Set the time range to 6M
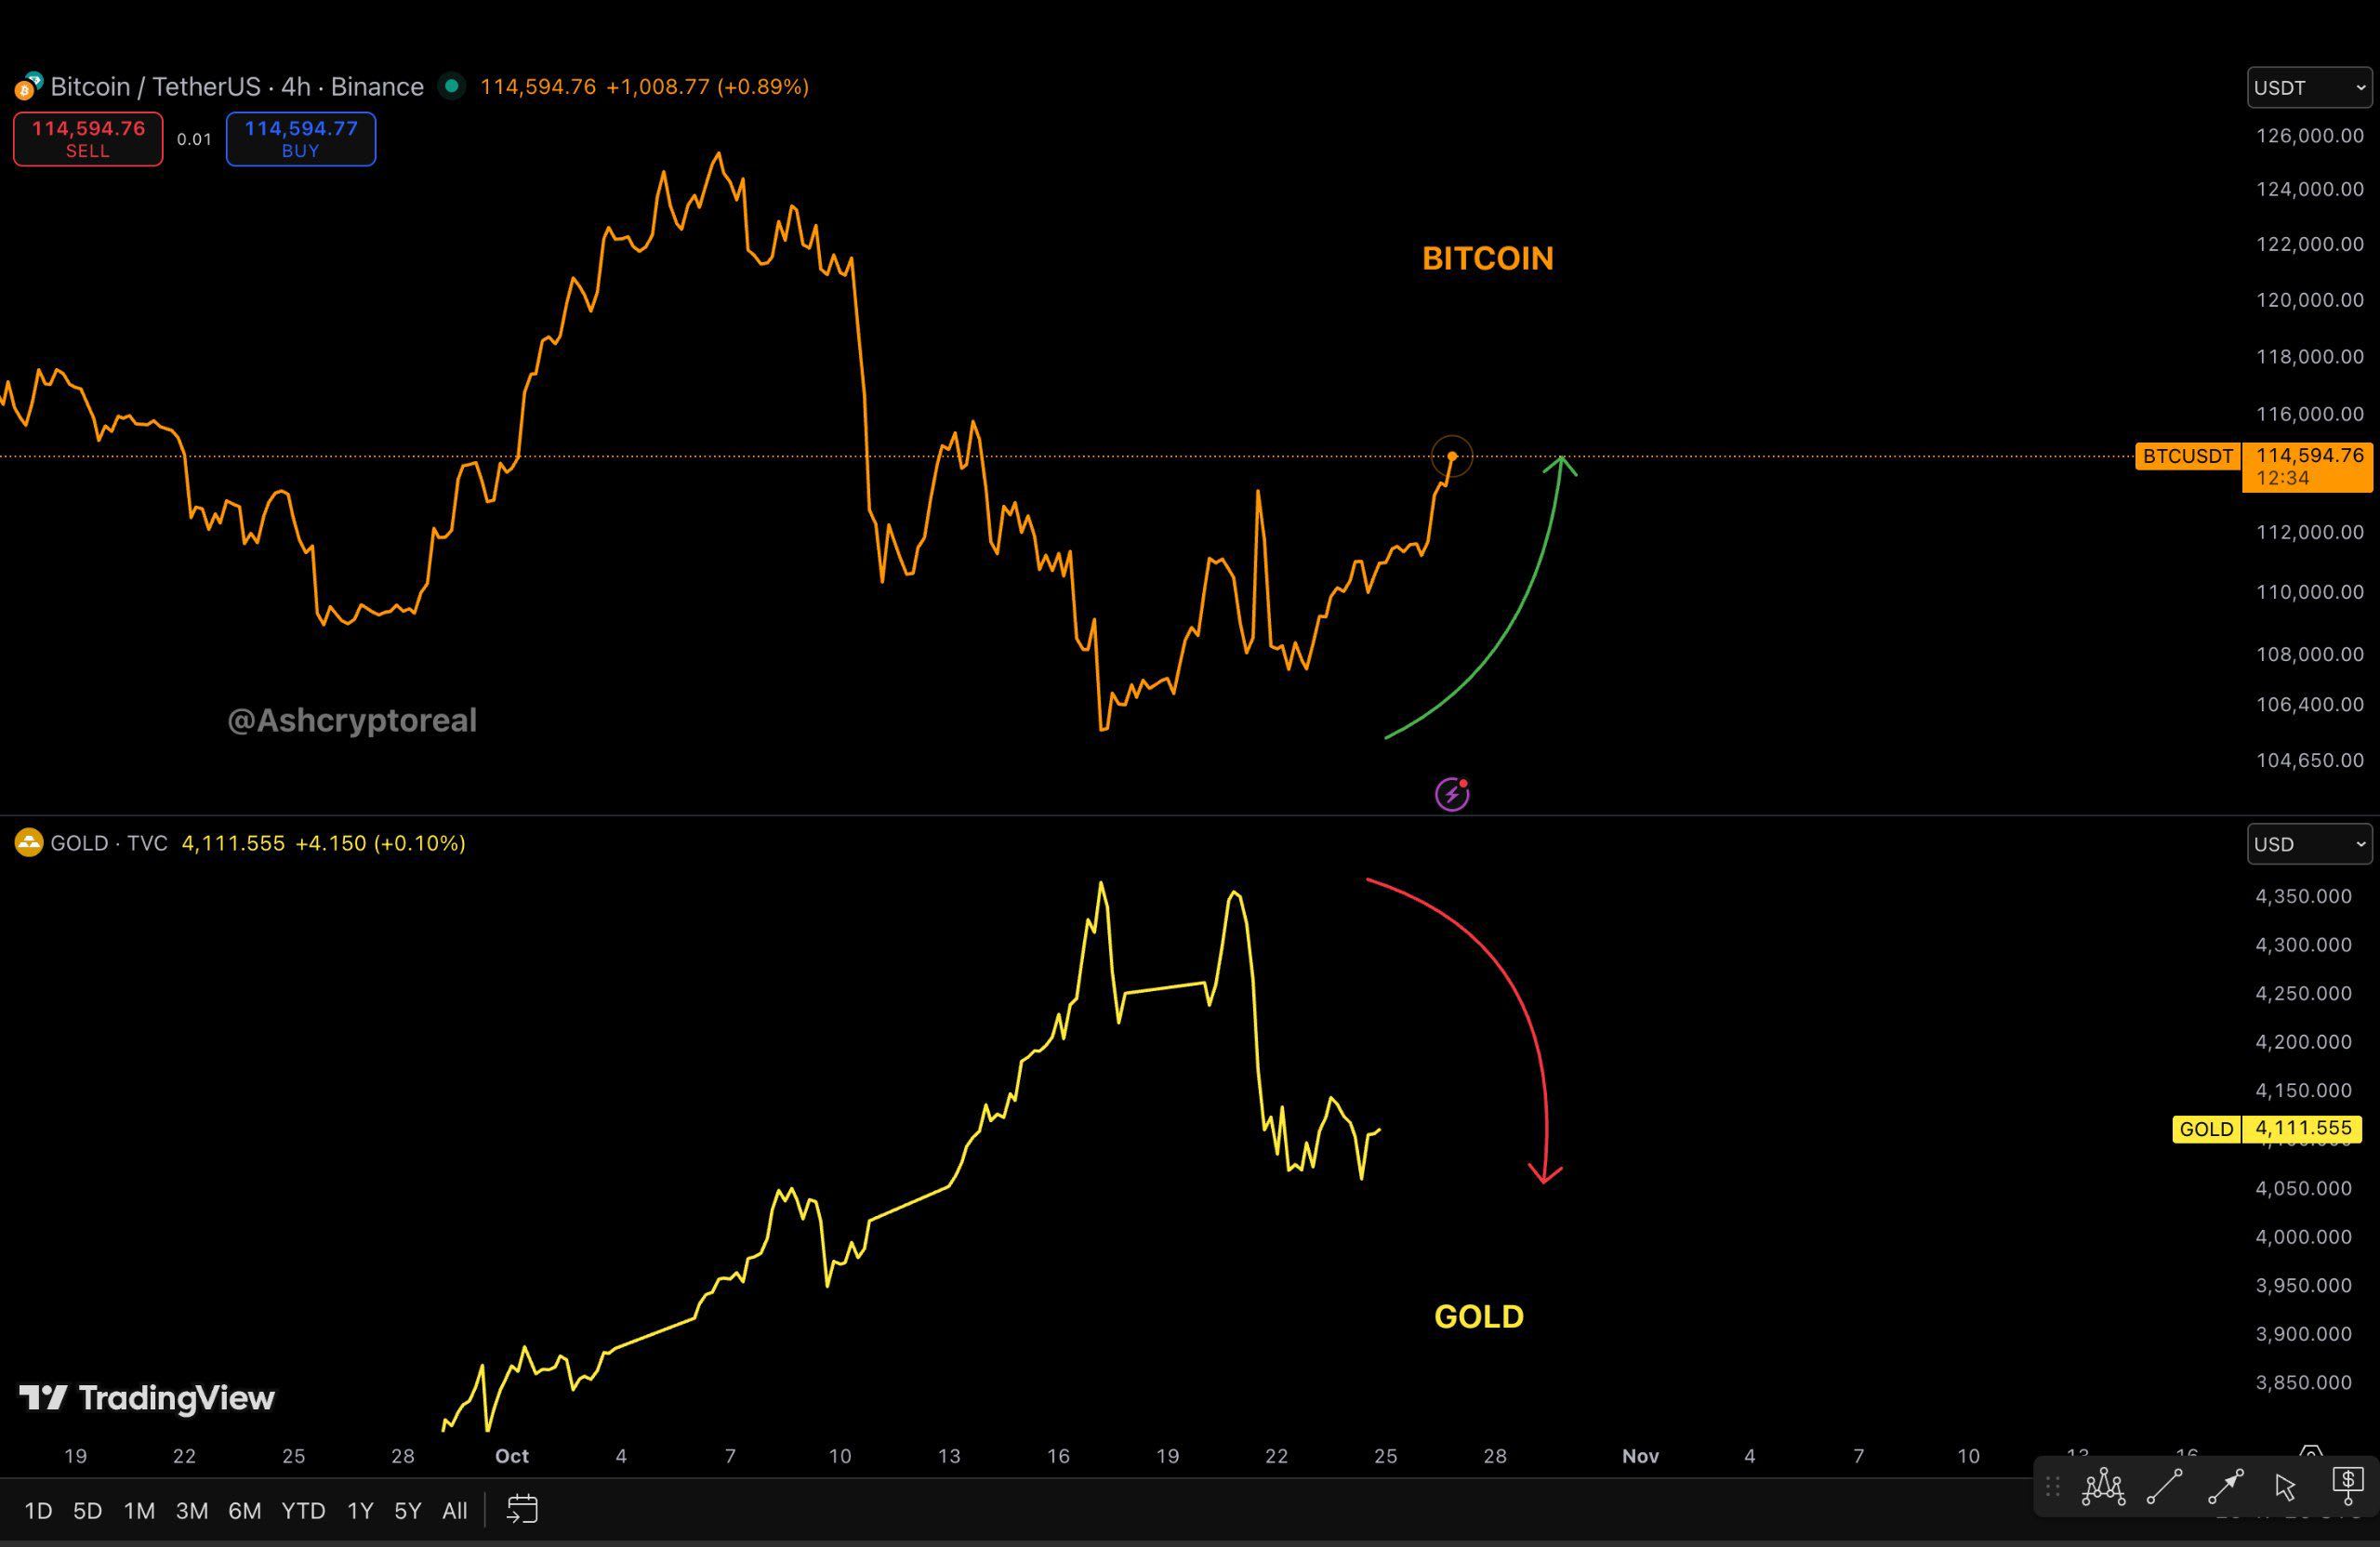This screenshot has height=1547, width=2380. 245,1510
